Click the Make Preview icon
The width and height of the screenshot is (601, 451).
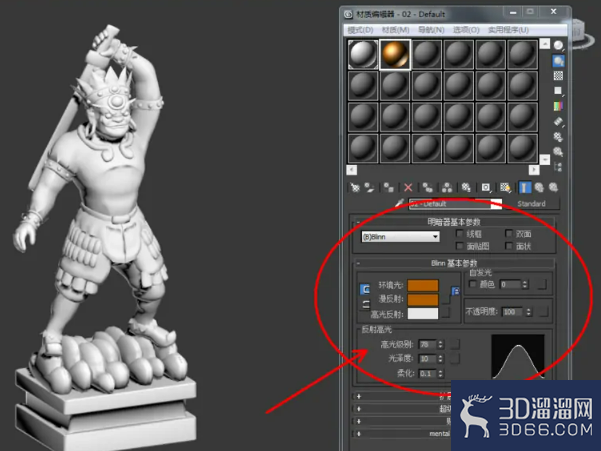coord(558,121)
